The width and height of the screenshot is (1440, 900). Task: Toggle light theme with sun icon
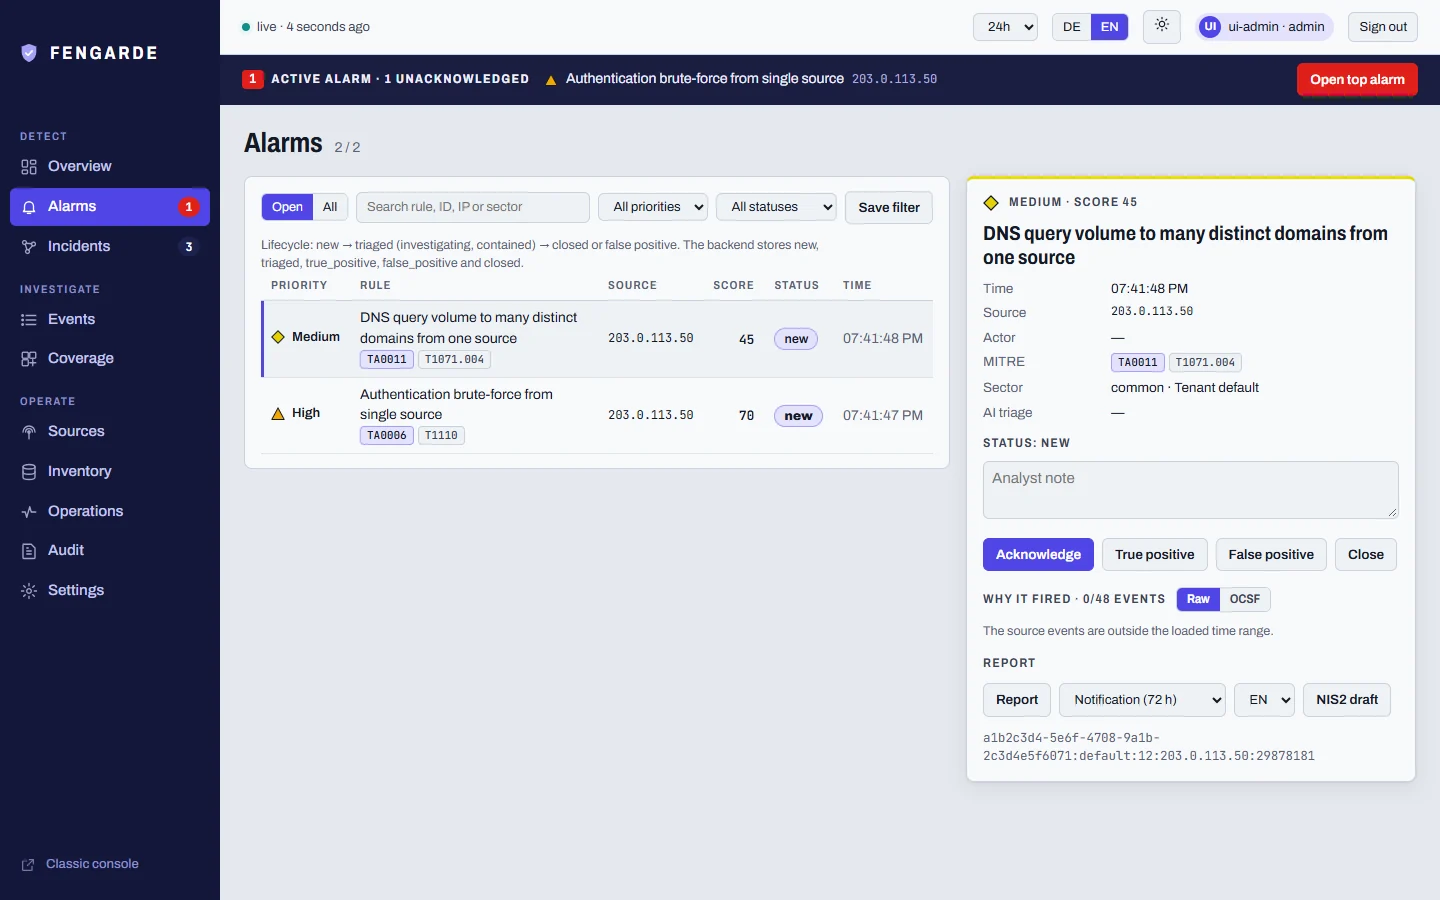(1162, 26)
